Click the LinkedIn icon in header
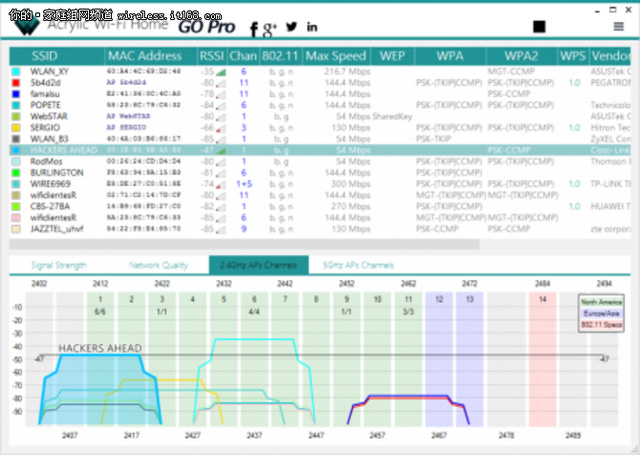Viewport: 640px width, 455px height. [x=313, y=26]
